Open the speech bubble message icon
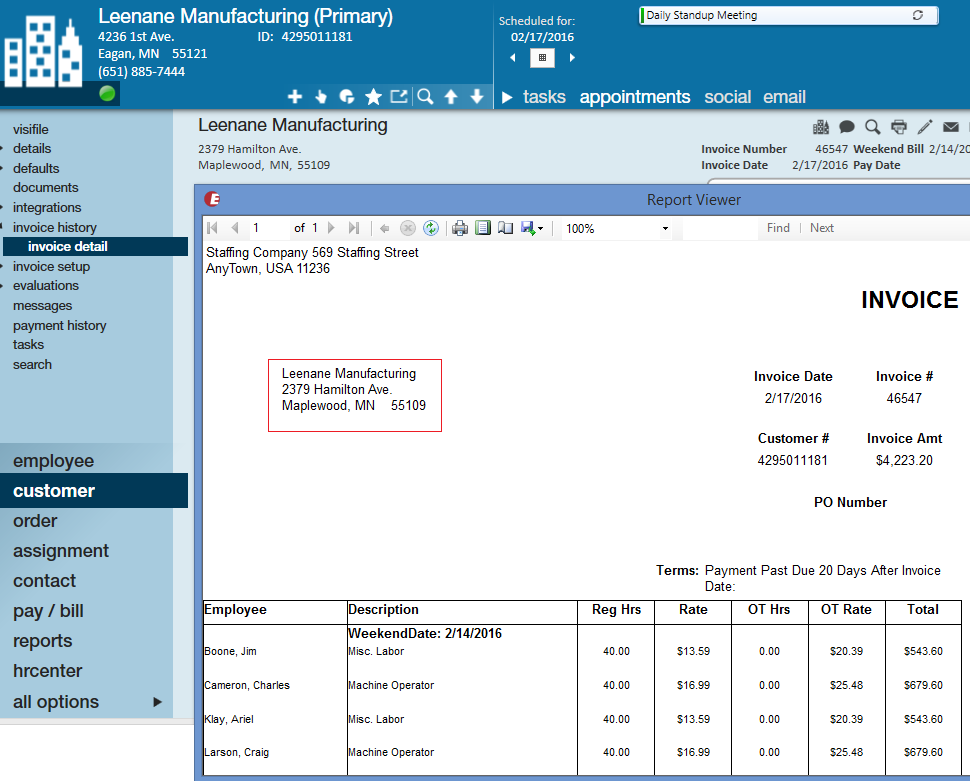Image resolution: width=970 pixels, height=781 pixels. pos(847,127)
